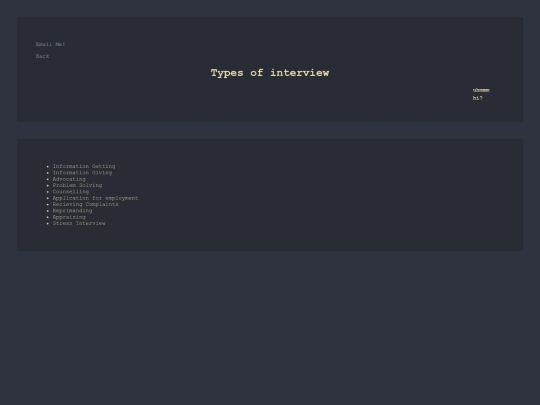Image resolution: width=540 pixels, height=405 pixels.
Task: Select the Types of interview heading
Action: click(x=270, y=73)
